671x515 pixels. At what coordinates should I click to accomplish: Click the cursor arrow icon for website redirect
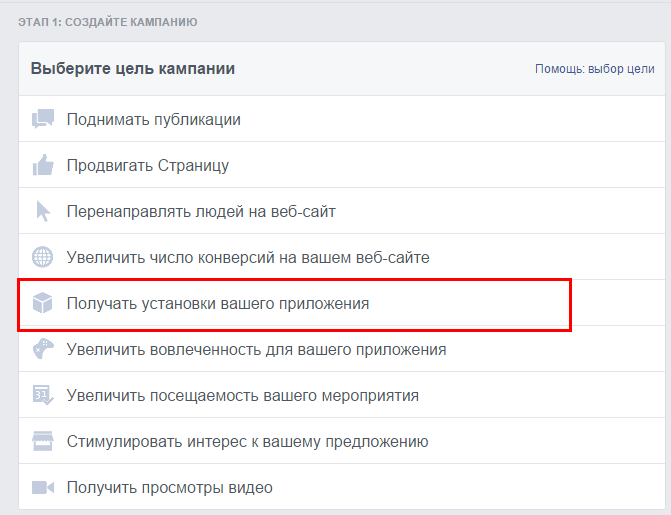click(x=43, y=211)
